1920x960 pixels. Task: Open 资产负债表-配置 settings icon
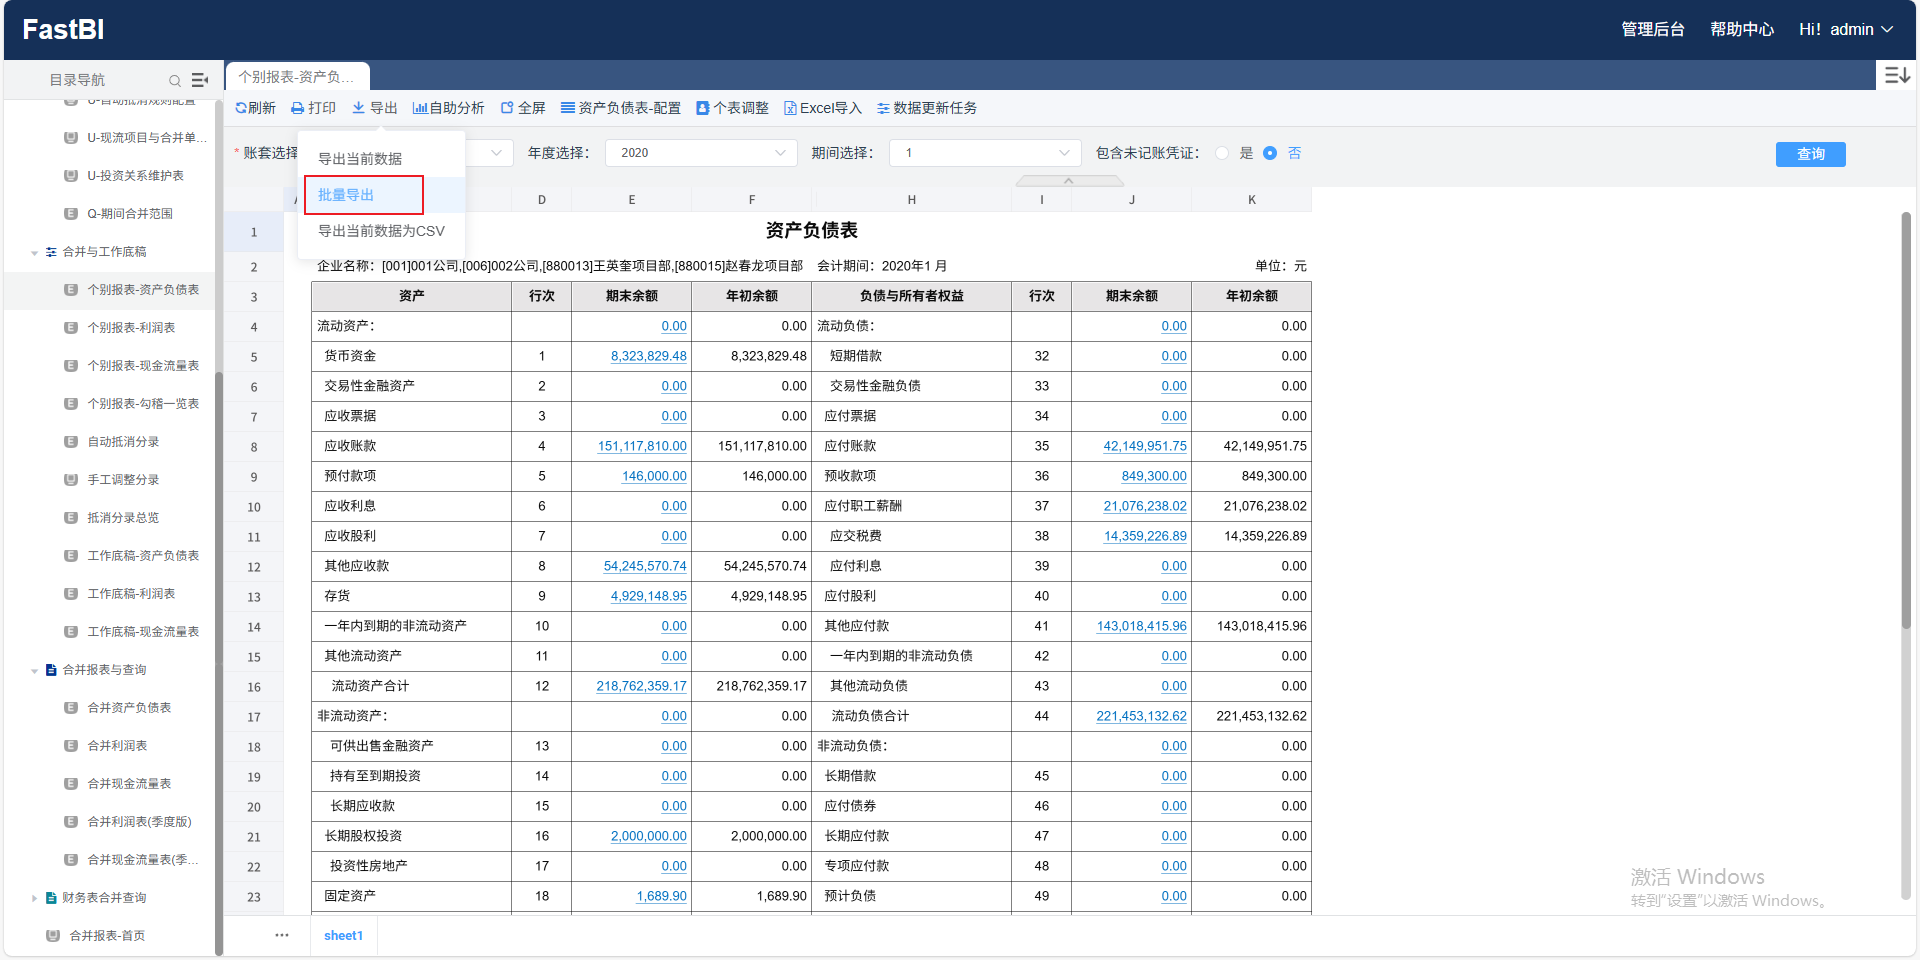pyautogui.click(x=568, y=108)
